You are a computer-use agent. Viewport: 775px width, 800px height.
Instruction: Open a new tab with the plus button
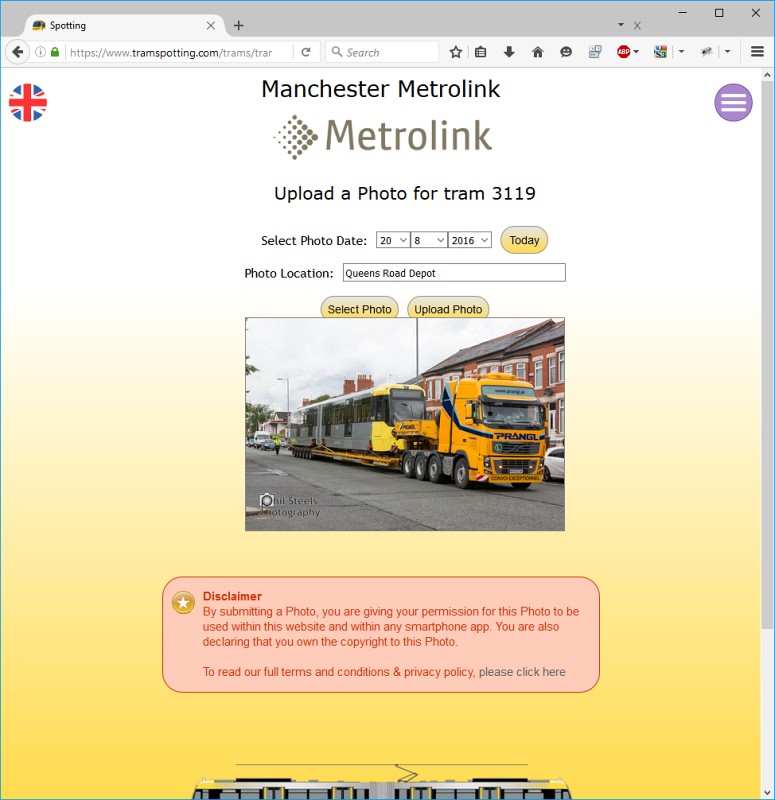238,26
